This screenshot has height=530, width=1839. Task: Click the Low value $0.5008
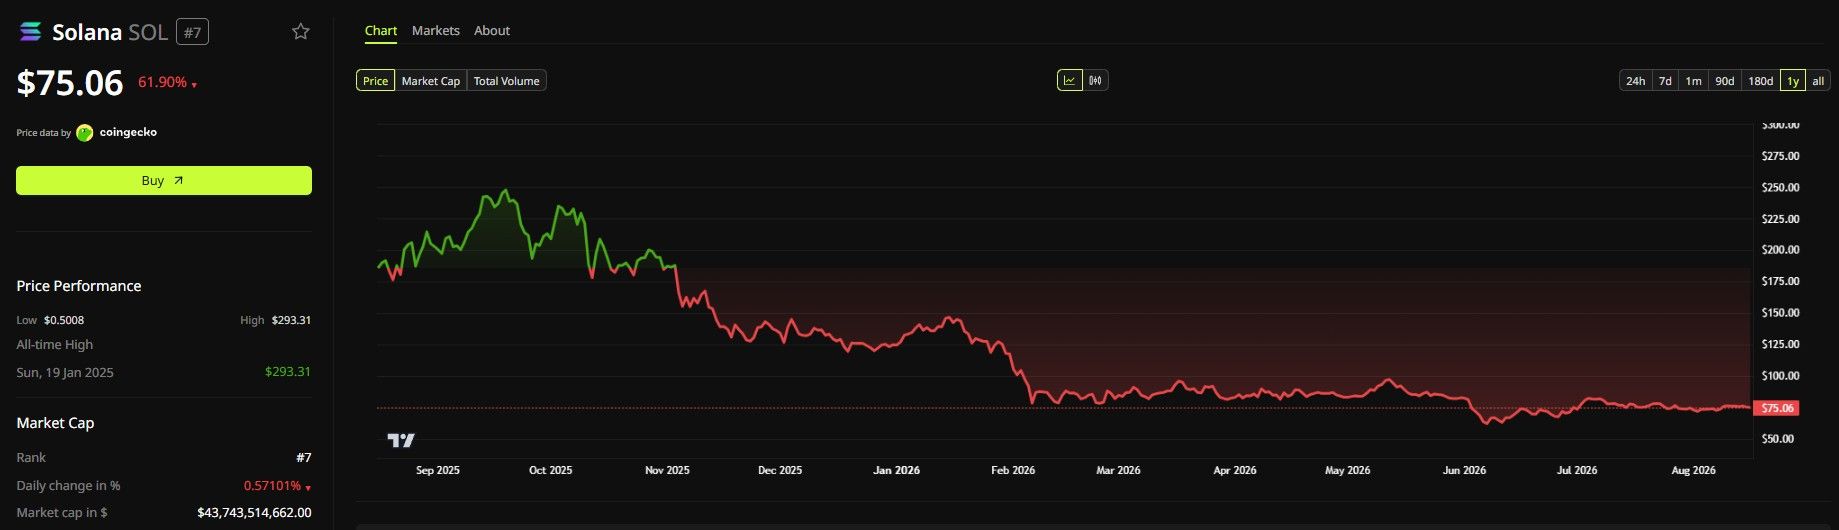click(64, 320)
